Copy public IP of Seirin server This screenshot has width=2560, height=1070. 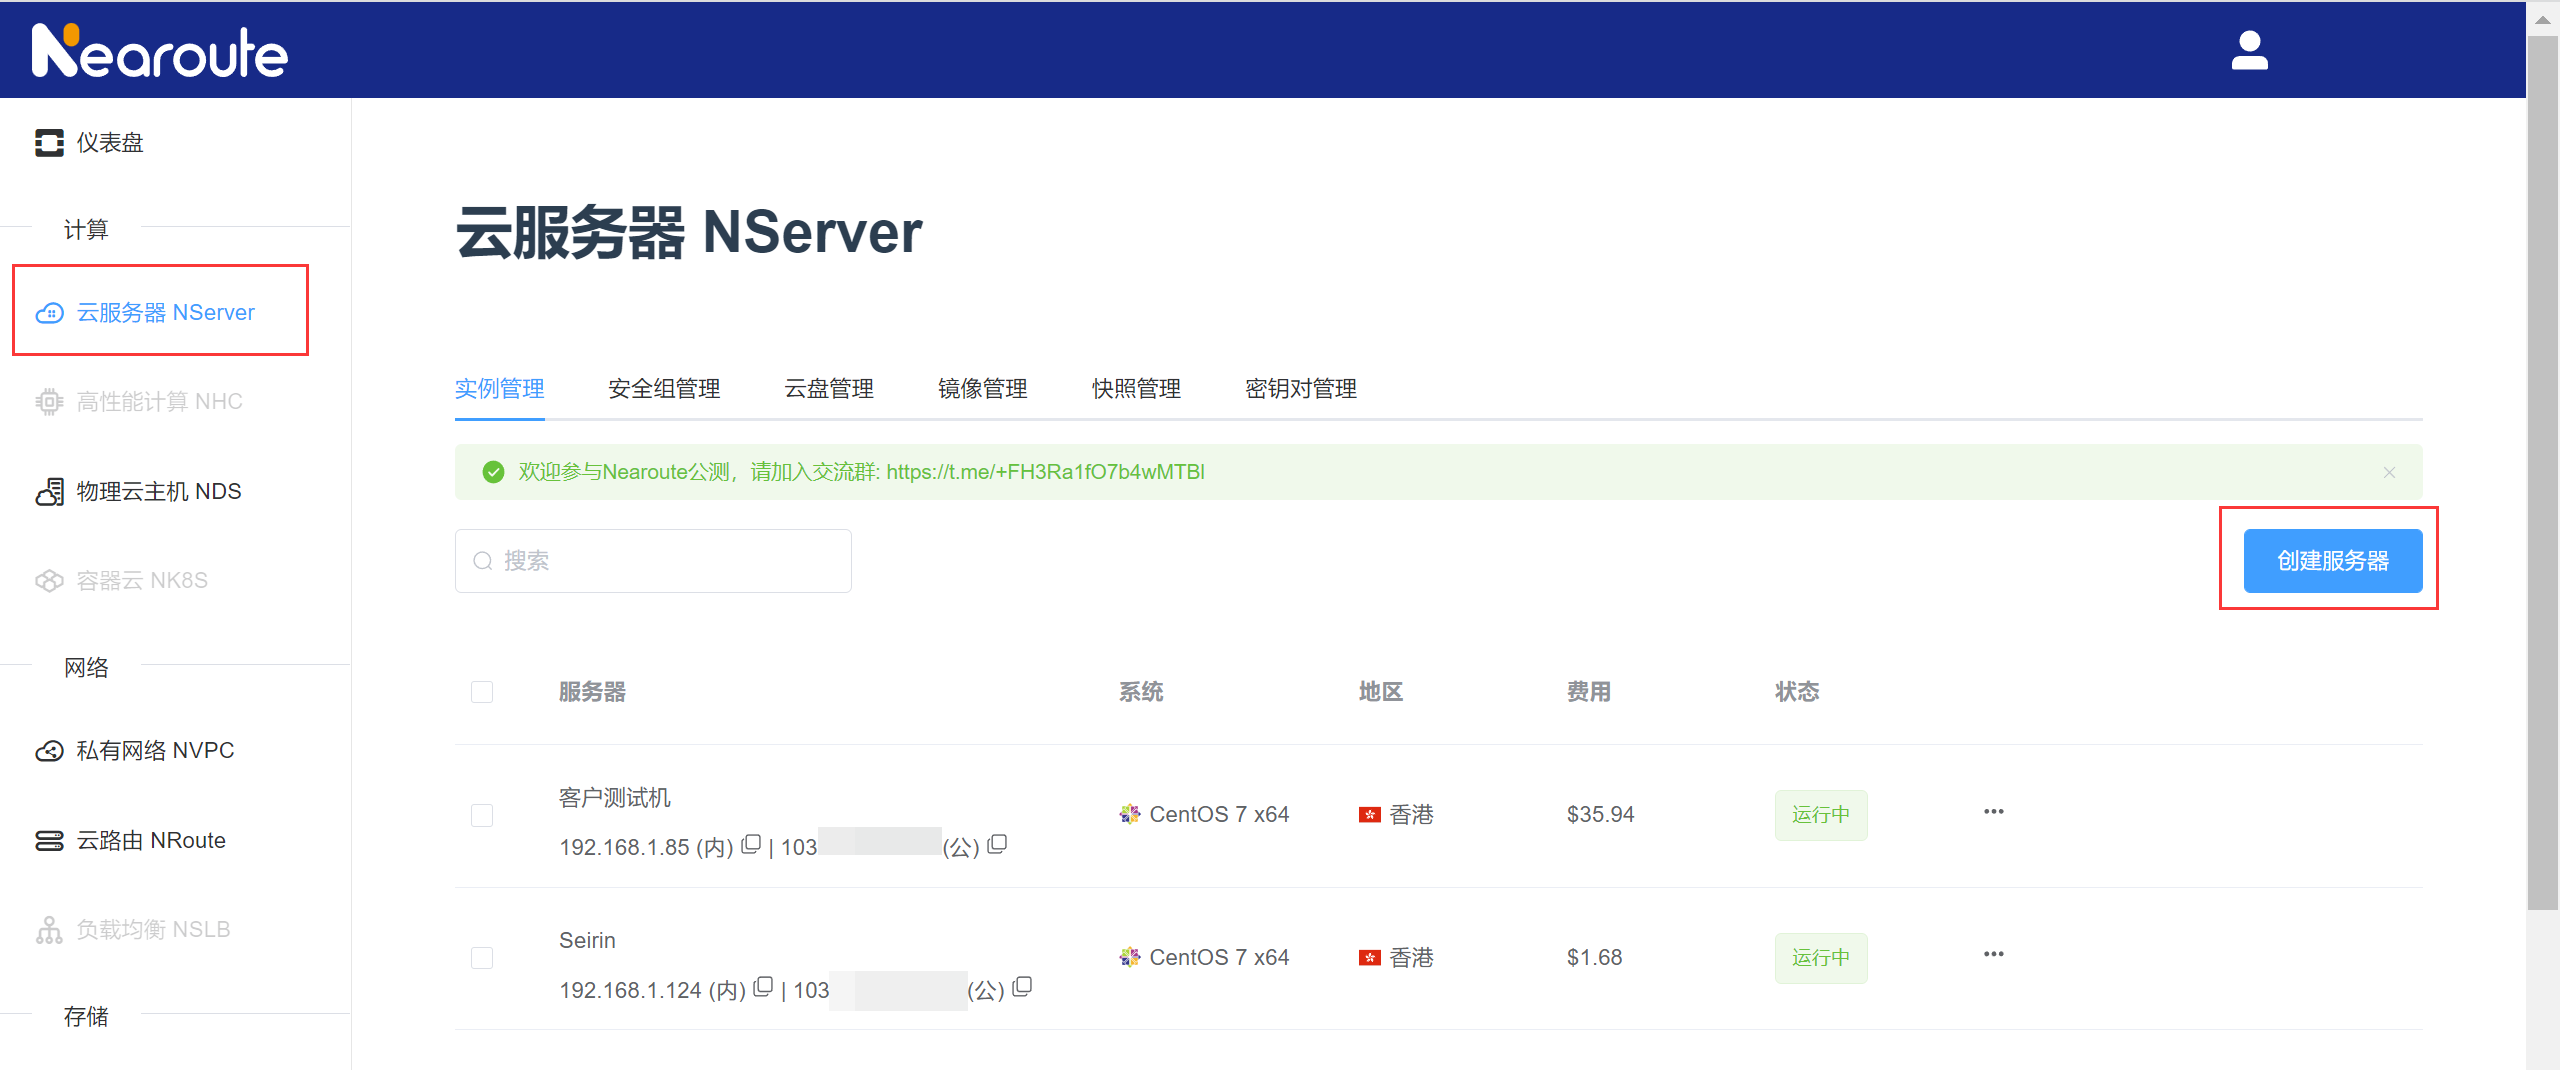pyautogui.click(x=1022, y=988)
